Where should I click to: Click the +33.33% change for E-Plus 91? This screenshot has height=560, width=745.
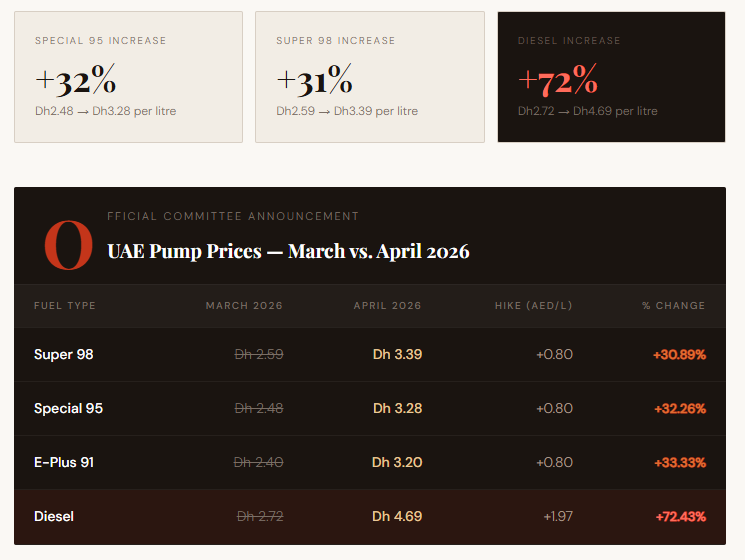click(x=679, y=462)
